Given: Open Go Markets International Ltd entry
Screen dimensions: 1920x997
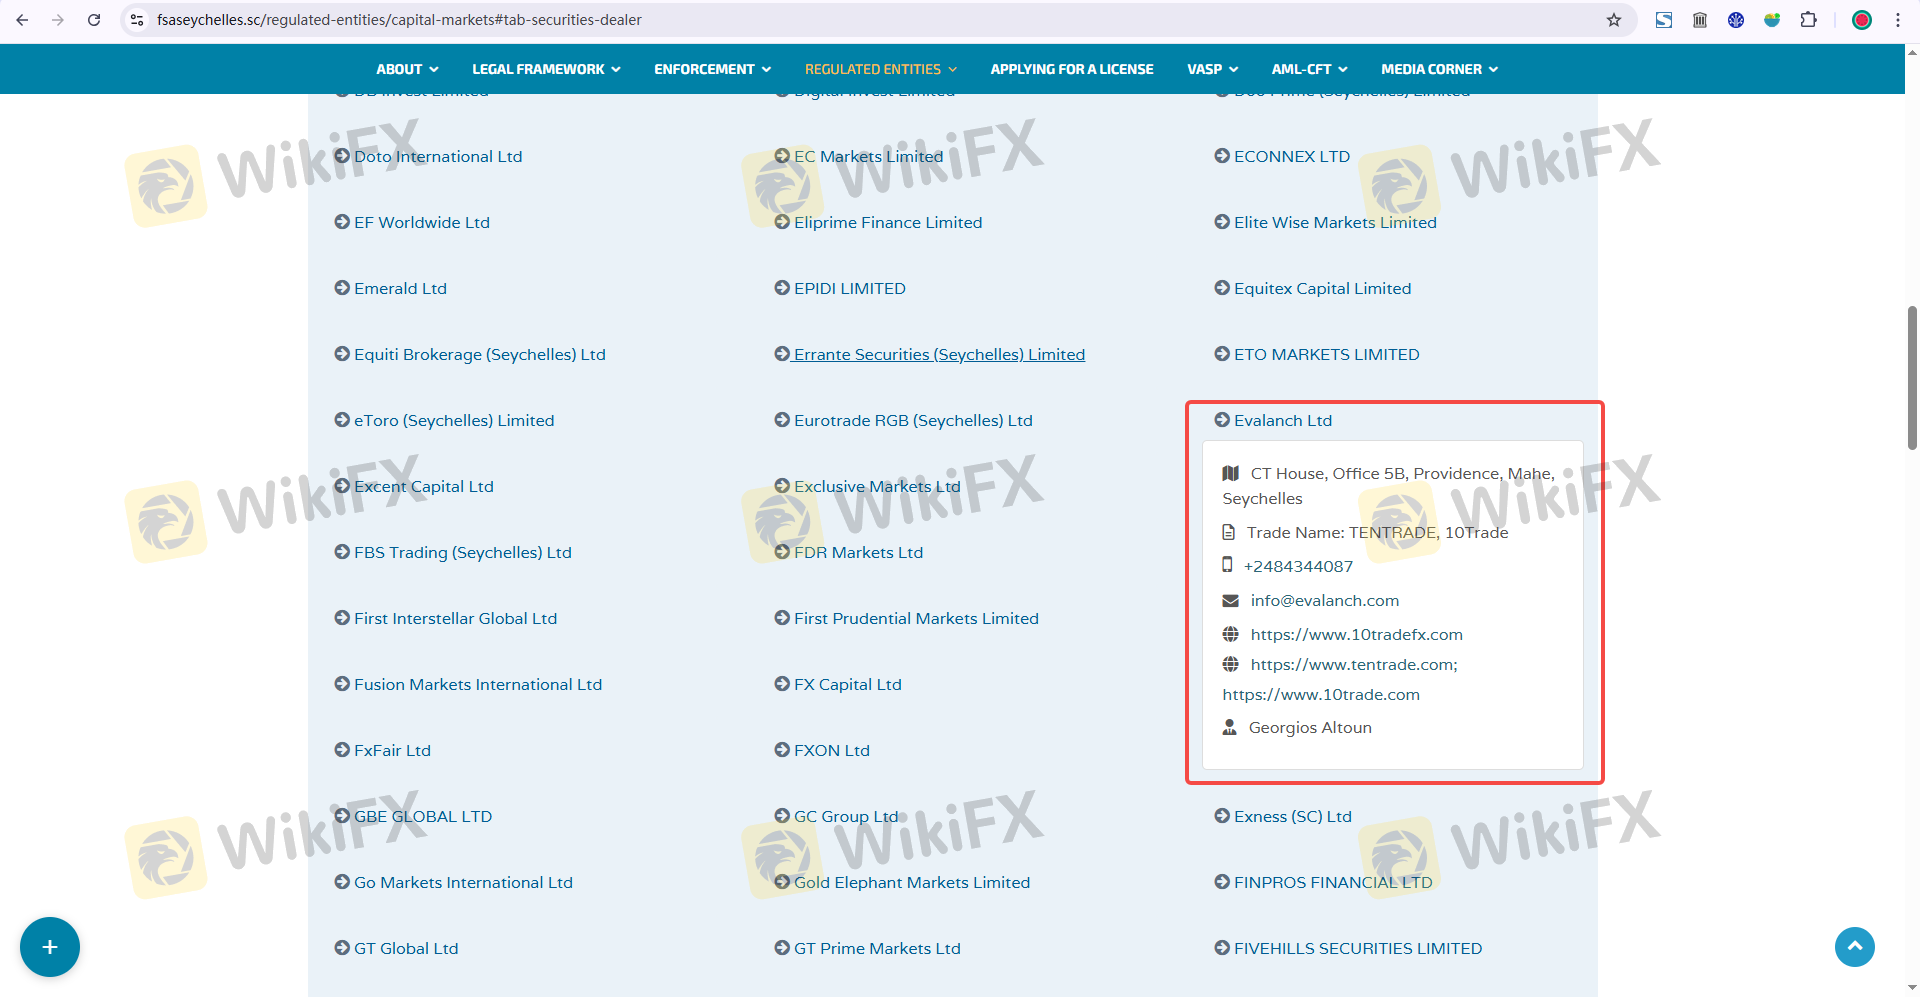Looking at the screenshot, I should (463, 882).
